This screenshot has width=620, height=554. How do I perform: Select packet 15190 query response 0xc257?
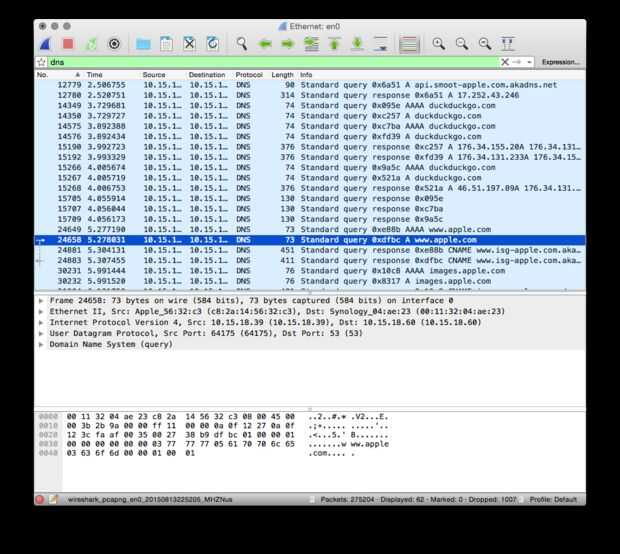click(310, 147)
